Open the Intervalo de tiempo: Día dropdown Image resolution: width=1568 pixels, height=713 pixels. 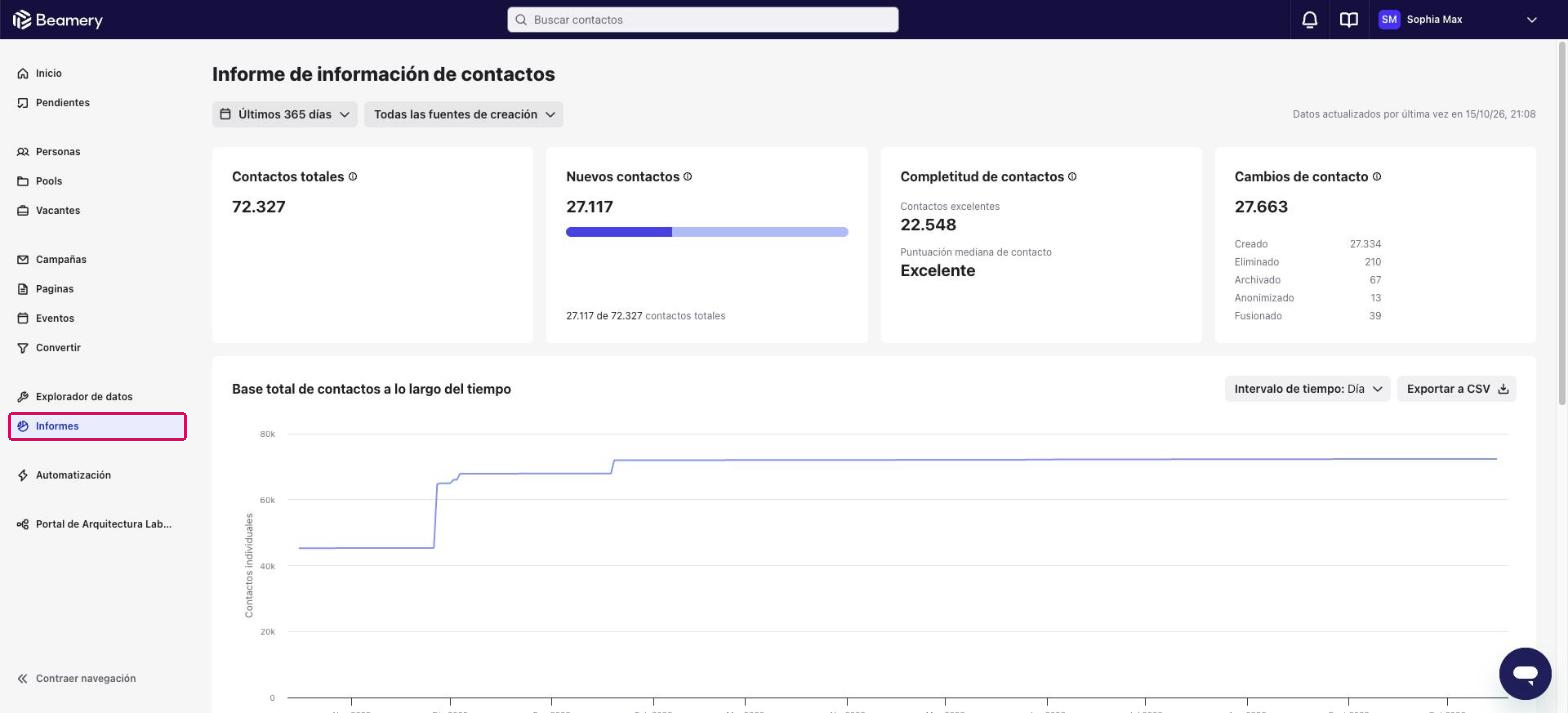(1308, 389)
